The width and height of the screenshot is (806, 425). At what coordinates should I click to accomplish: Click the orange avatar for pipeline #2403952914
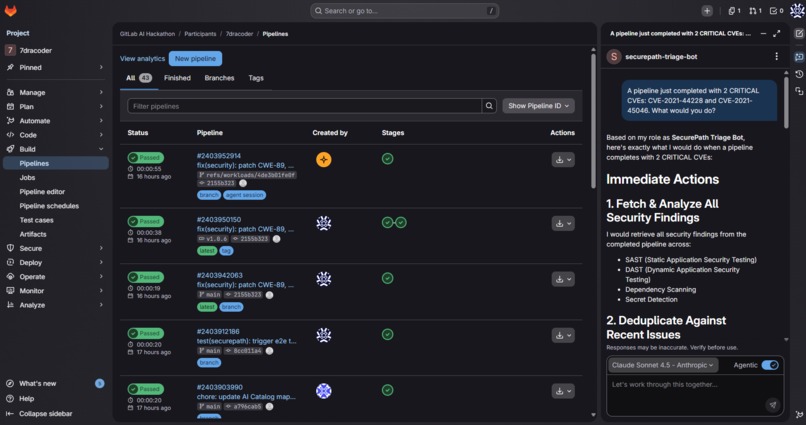point(323,160)
